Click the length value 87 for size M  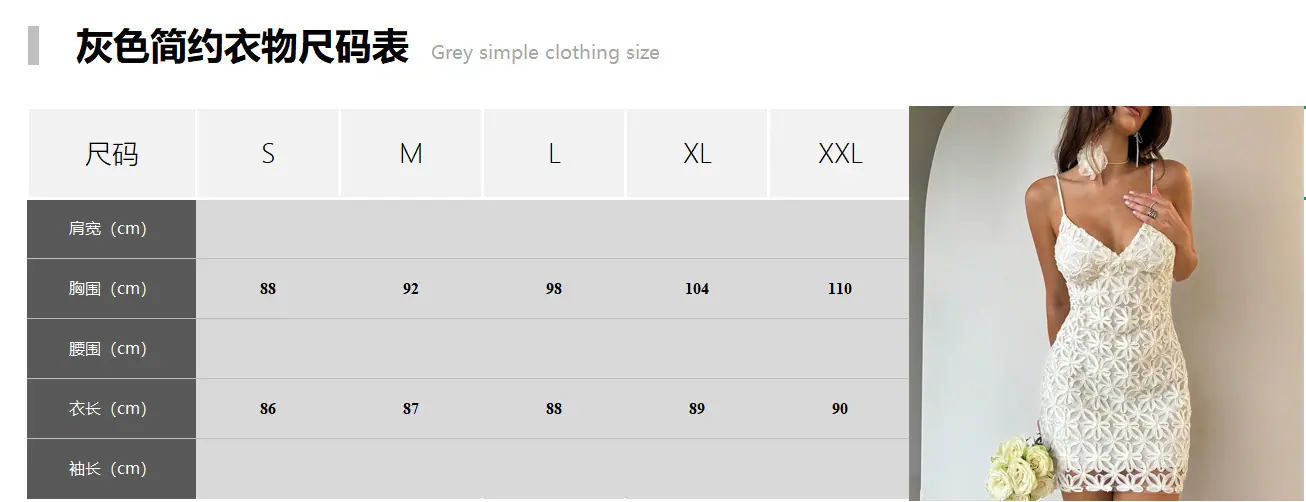(411, 409)
